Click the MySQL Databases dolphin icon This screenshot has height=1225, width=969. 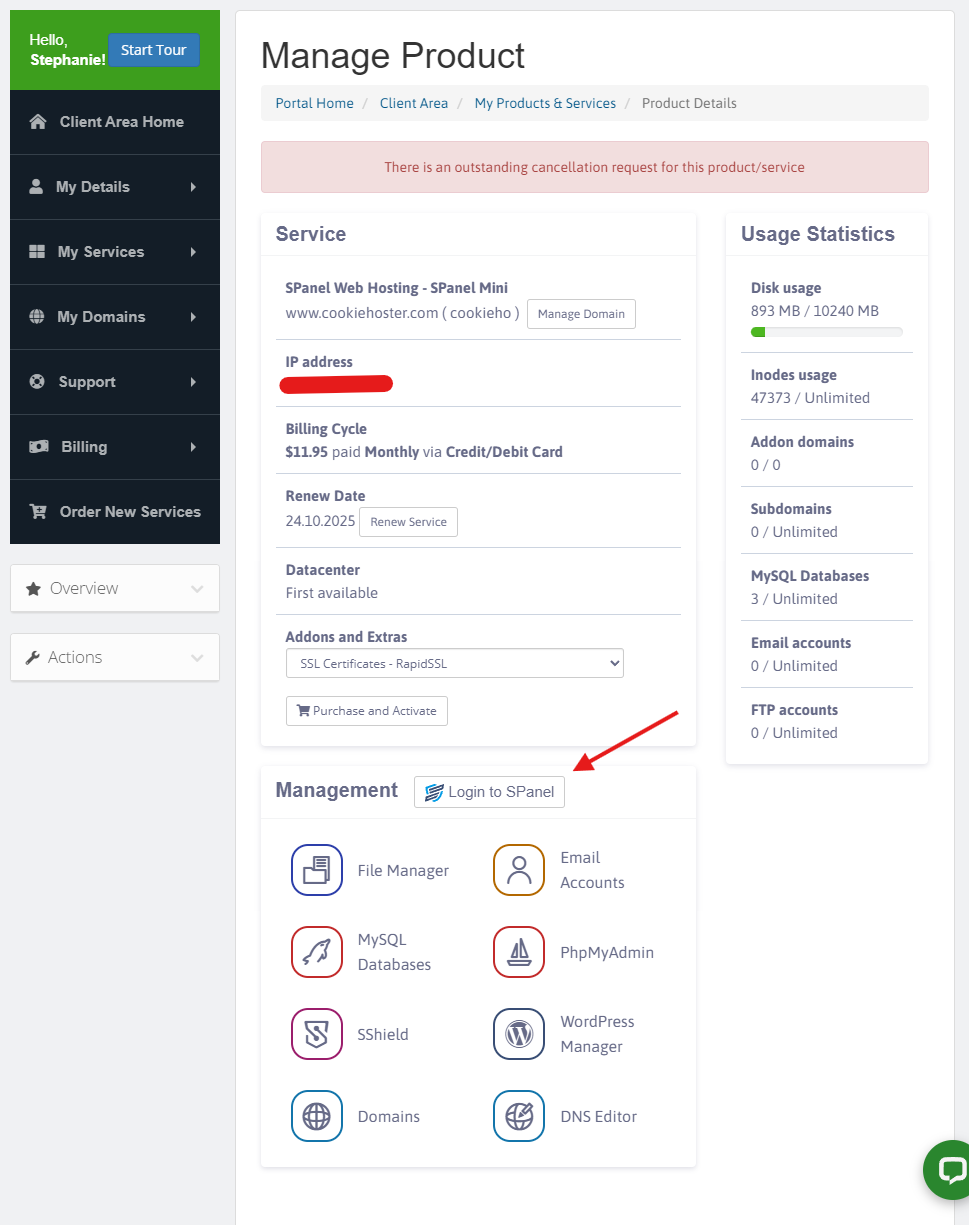[x=316, y=952]
